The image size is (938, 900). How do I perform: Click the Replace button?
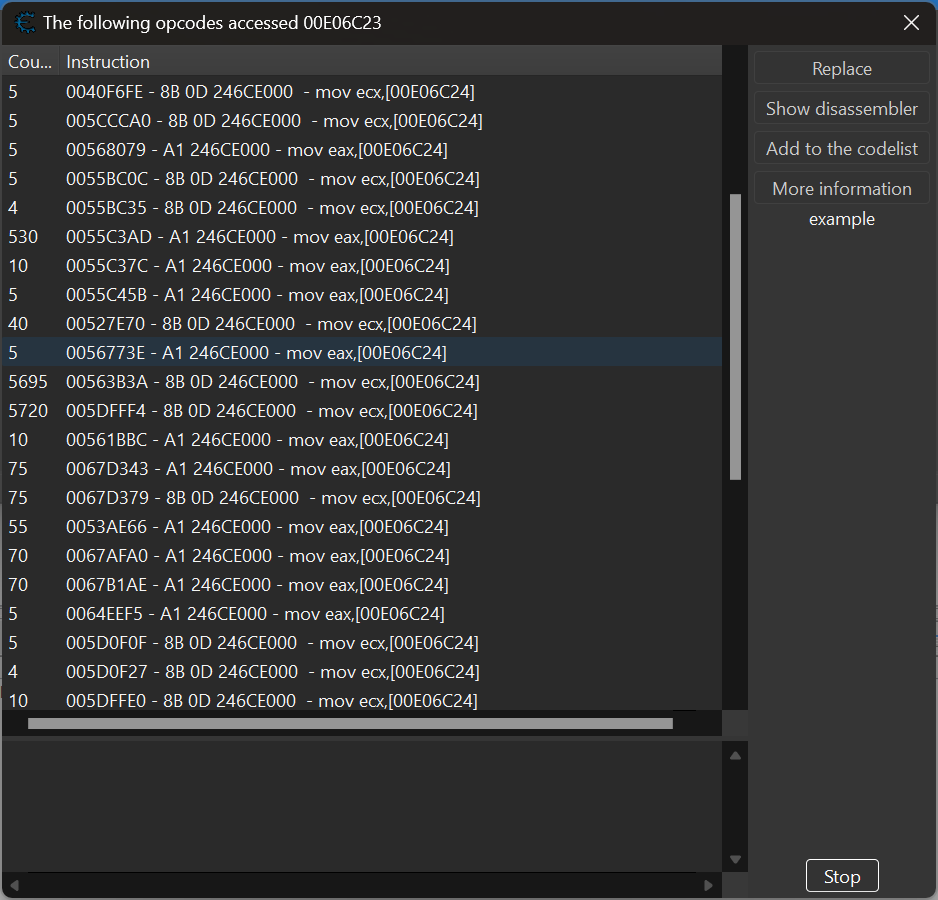pyautogui.click(x=841, y=69)
